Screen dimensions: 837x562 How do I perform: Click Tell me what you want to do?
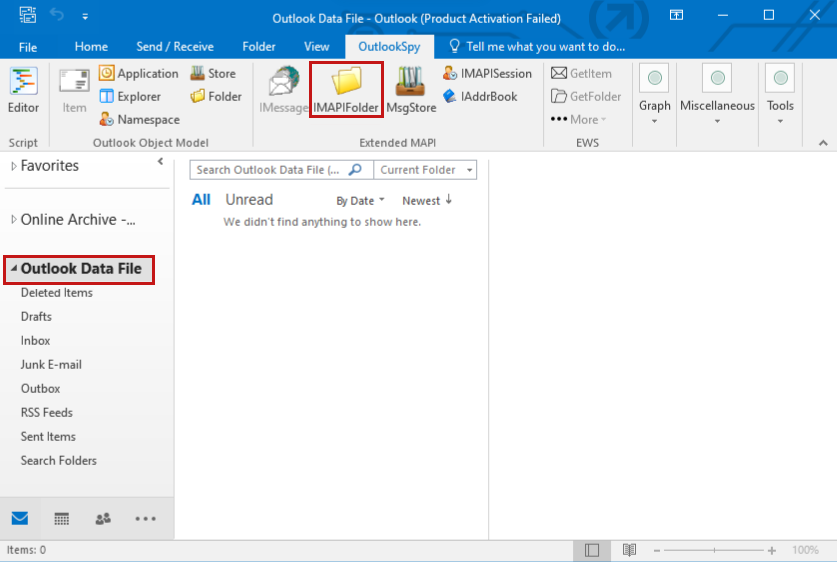coord(538,47)
